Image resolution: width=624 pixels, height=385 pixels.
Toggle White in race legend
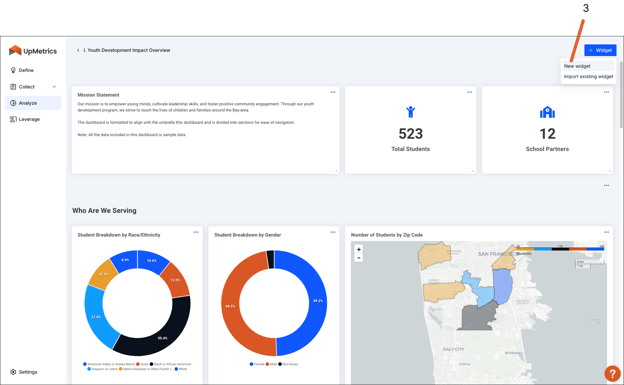(181, 369)
